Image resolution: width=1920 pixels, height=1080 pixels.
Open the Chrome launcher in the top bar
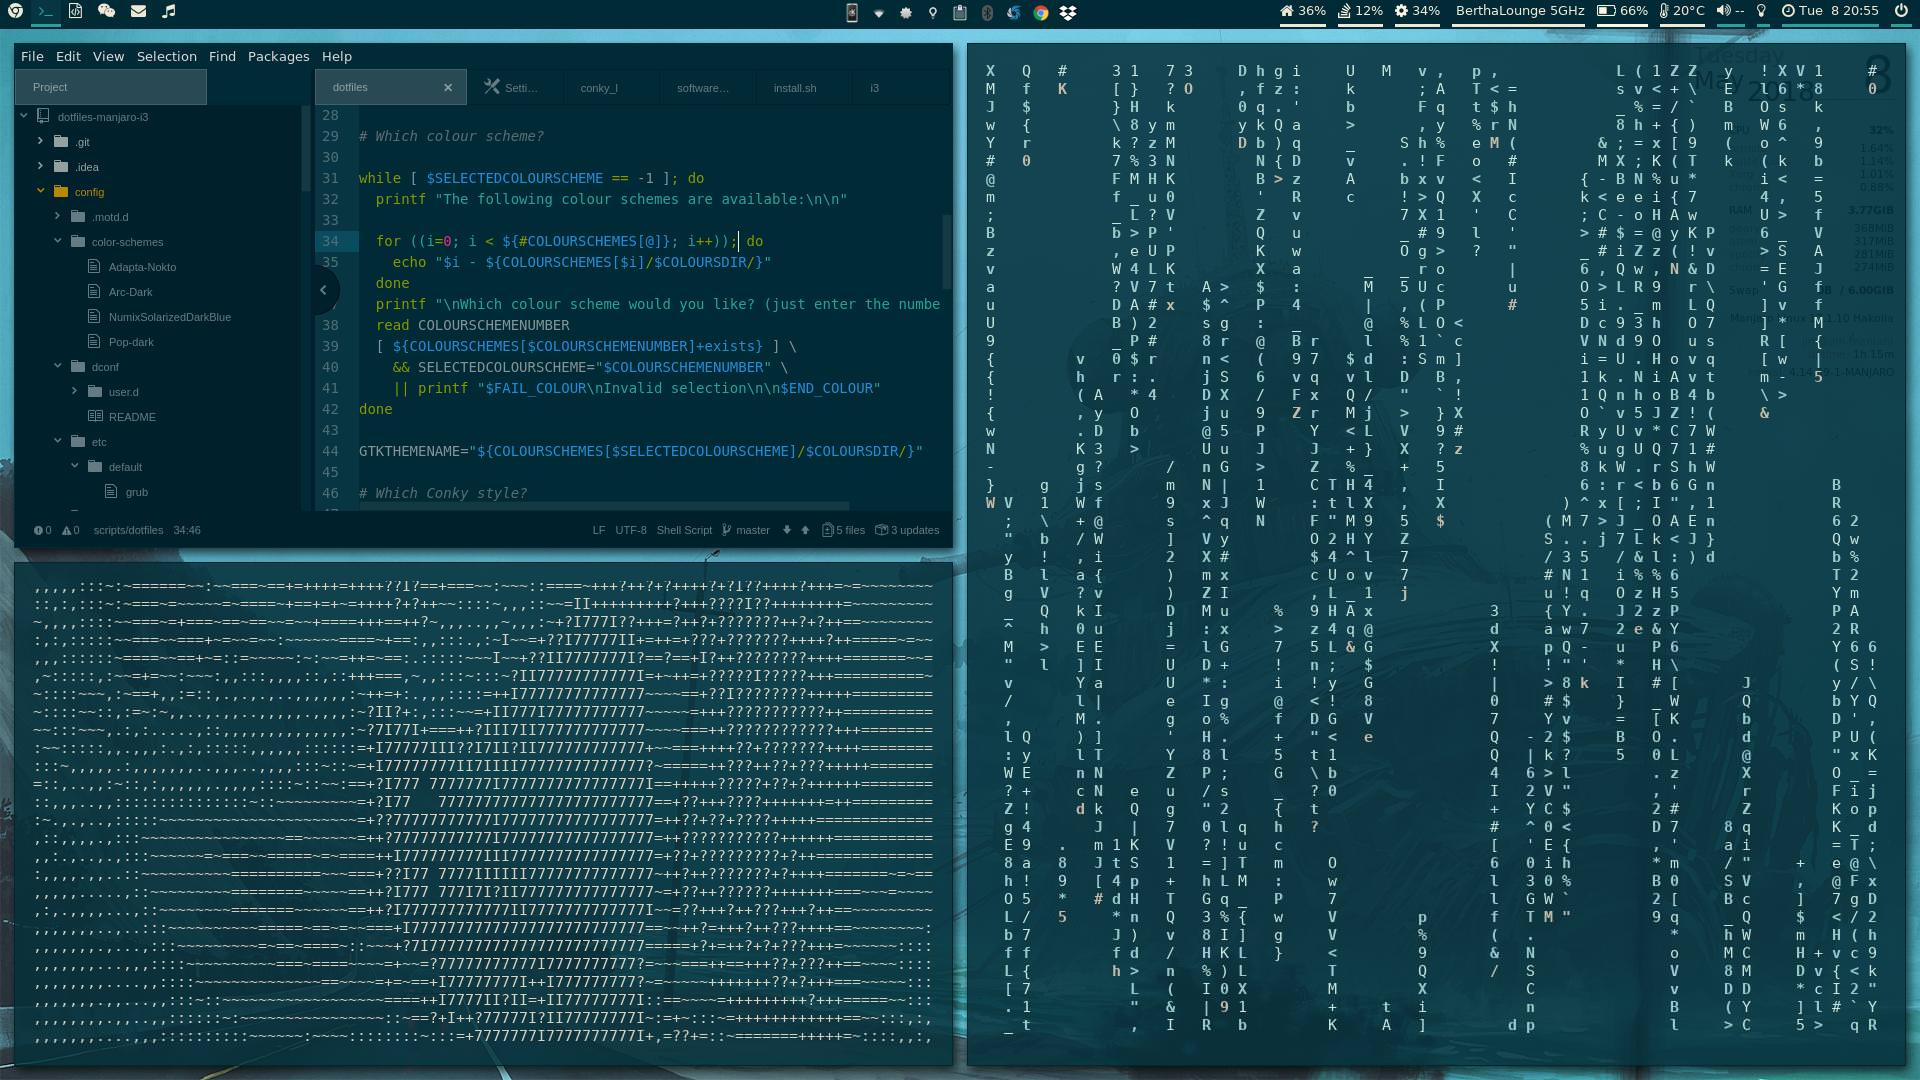coord(15,11)
